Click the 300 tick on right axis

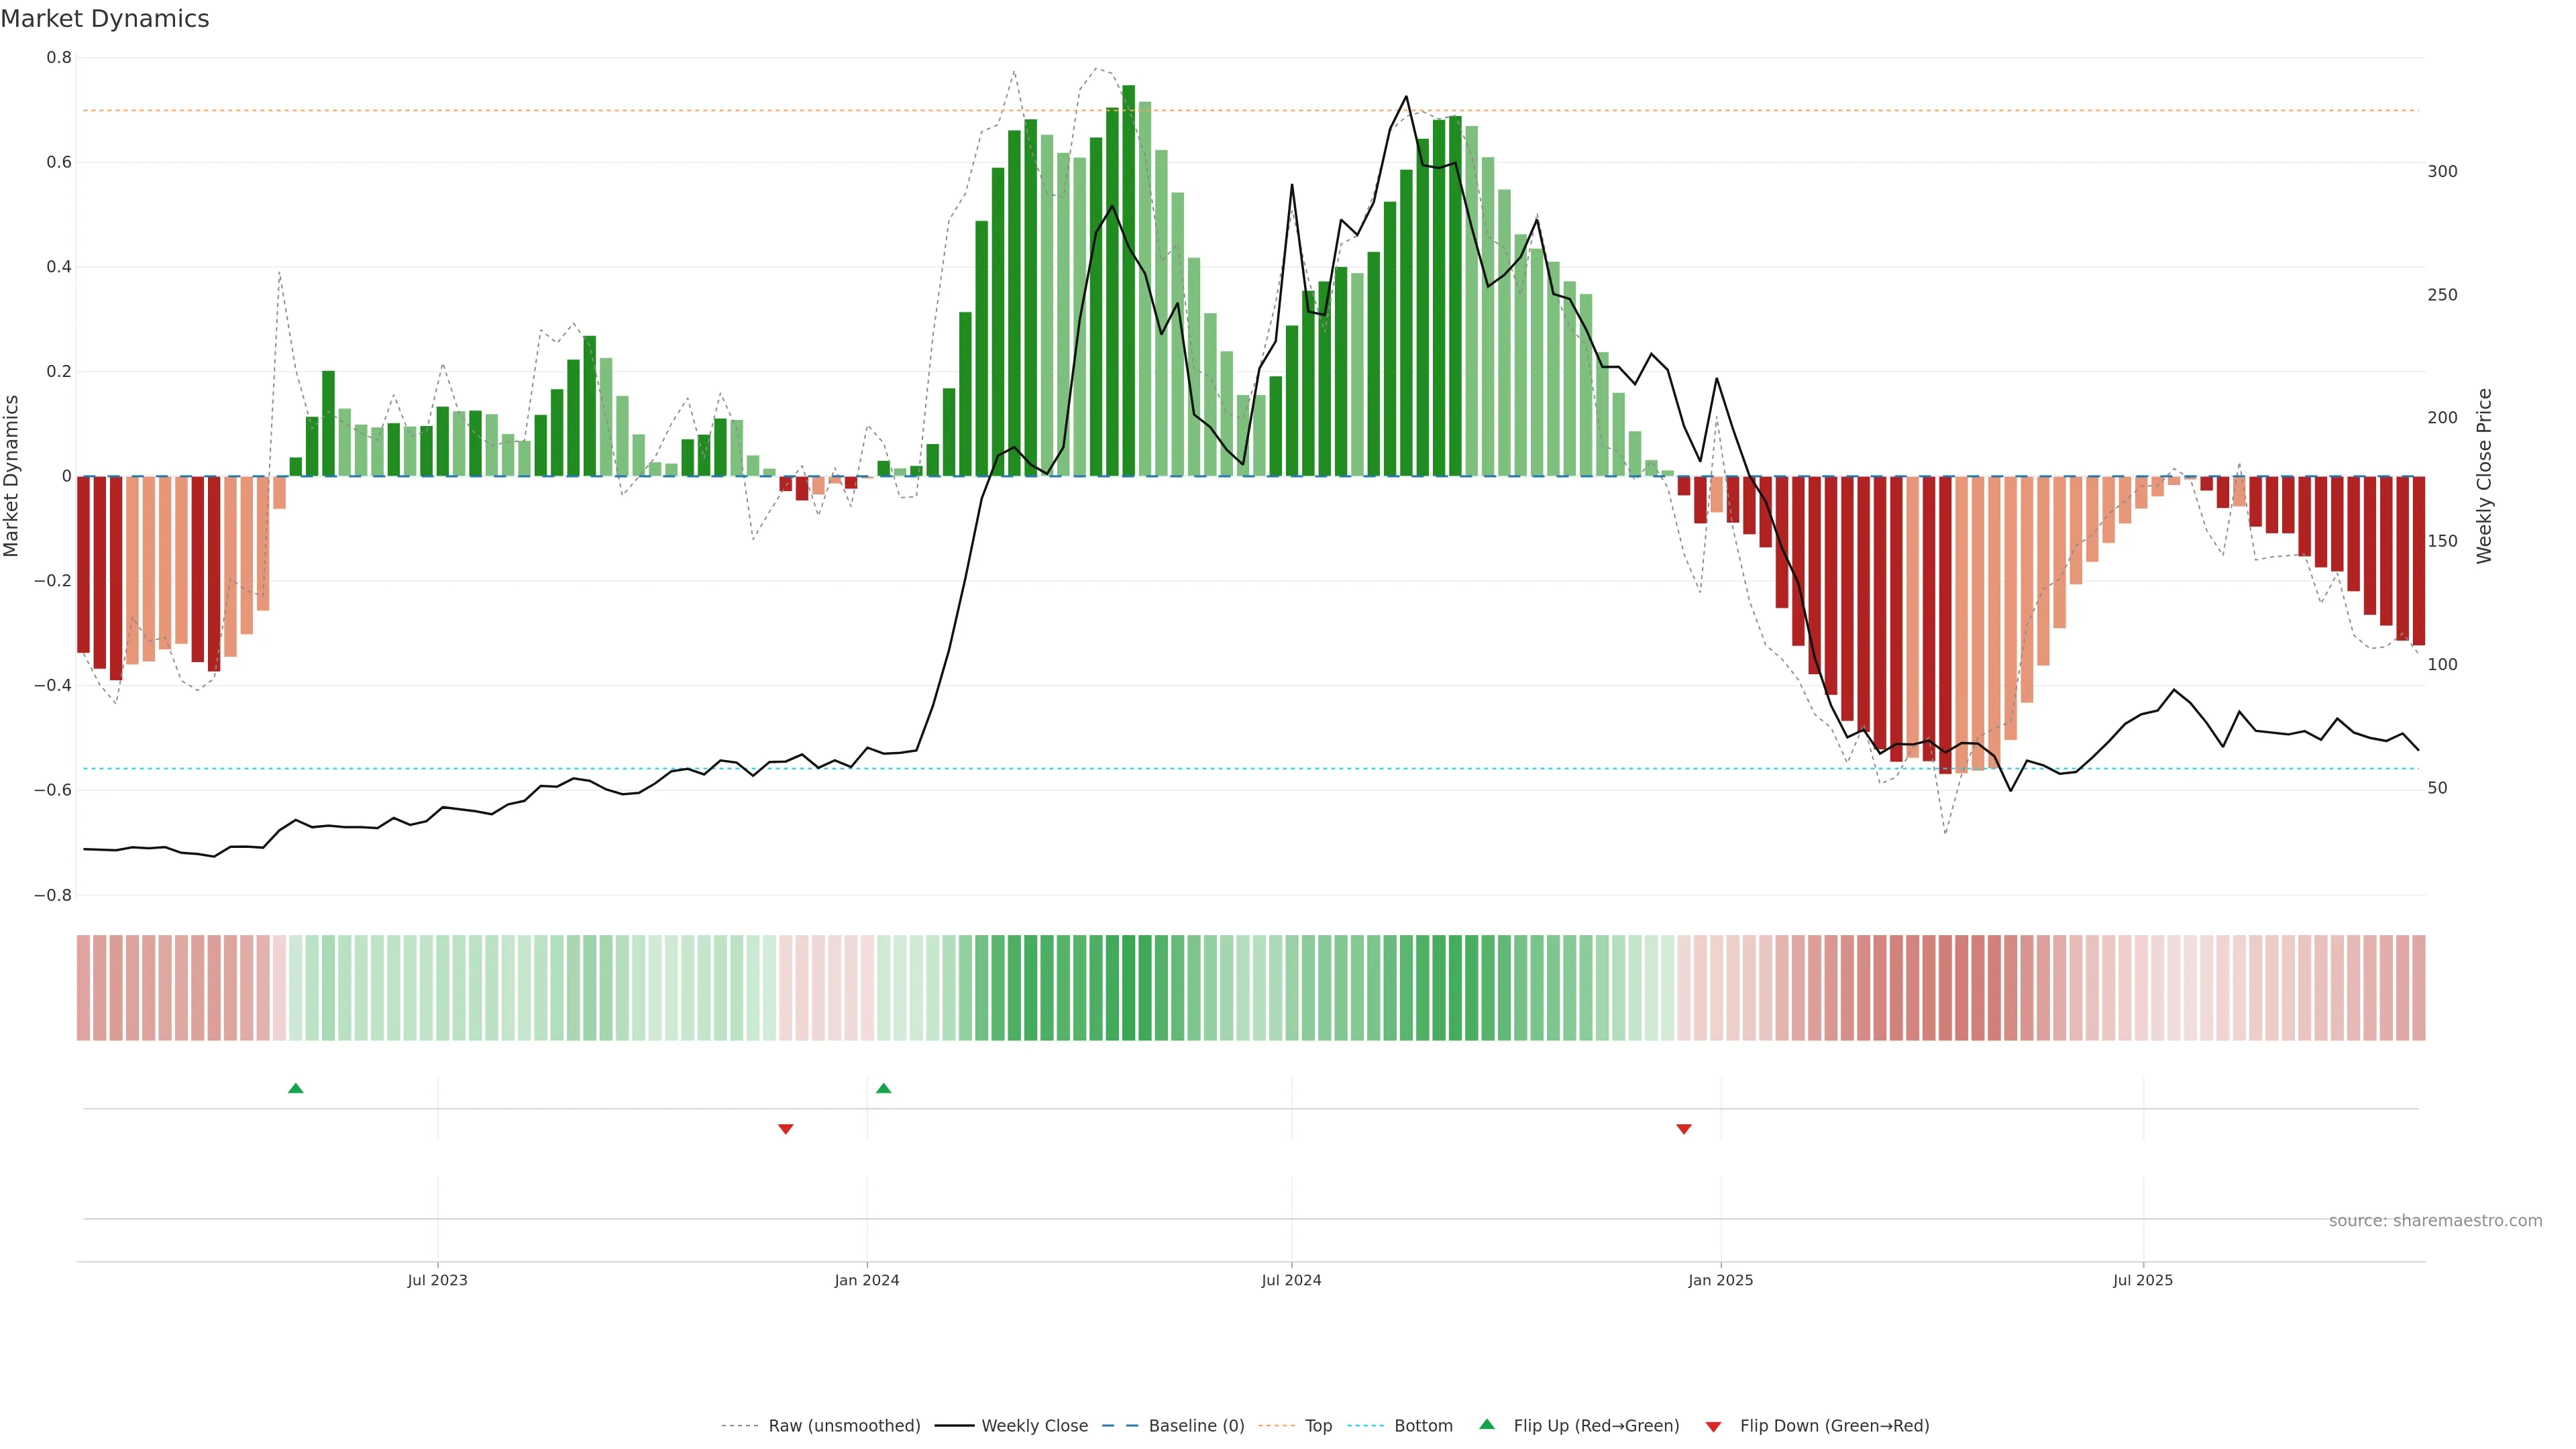click(2441, 171)
